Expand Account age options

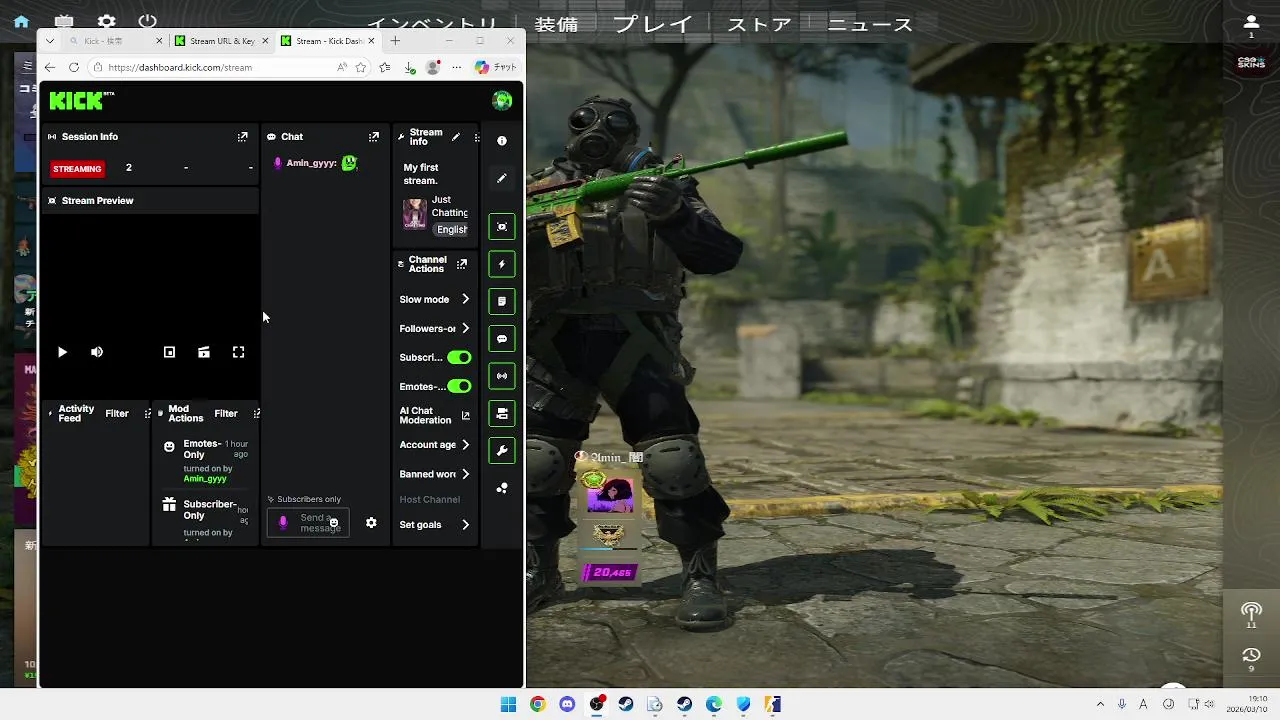point(434,445)
